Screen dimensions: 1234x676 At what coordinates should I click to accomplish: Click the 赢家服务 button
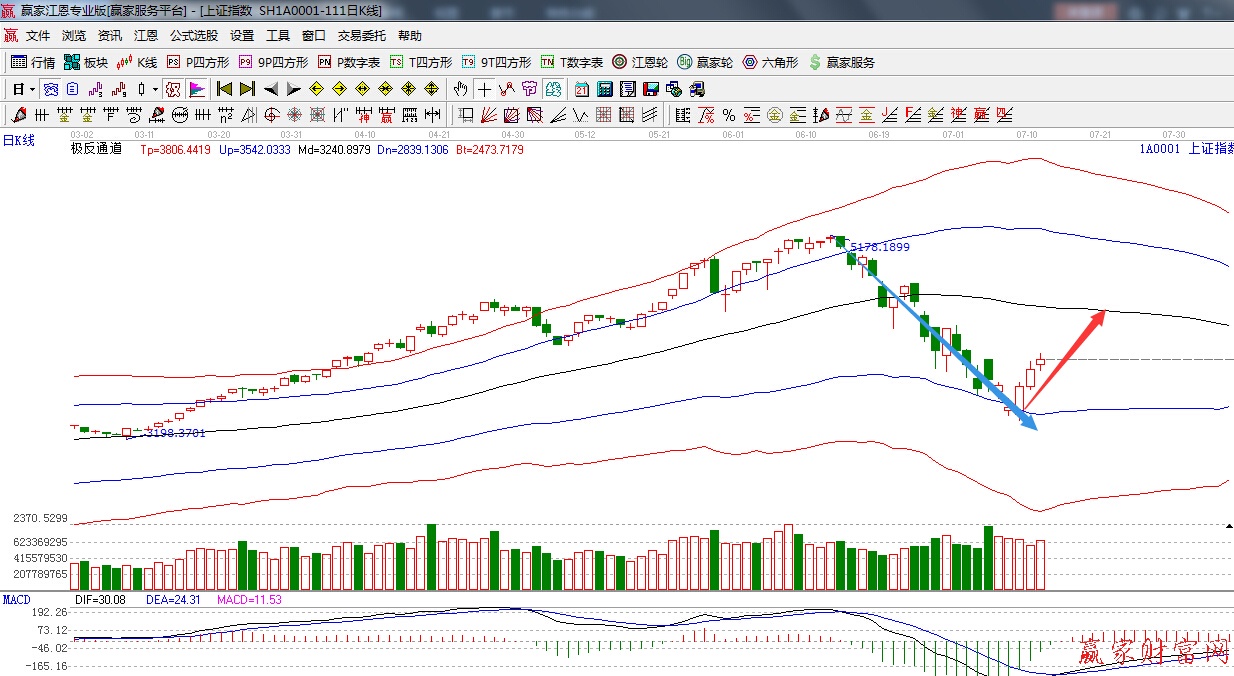point(841,62)
